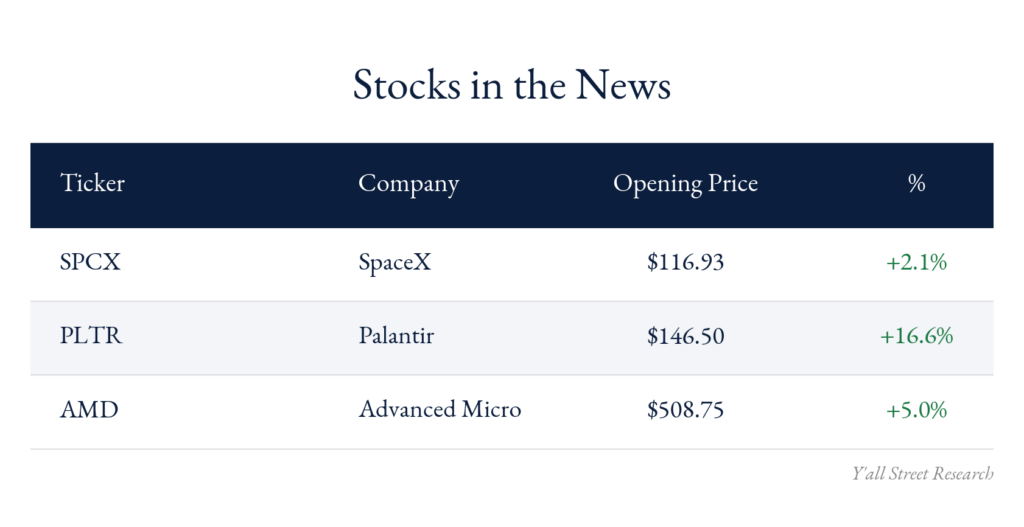Select the $146.50 opening price
This screenshot has height=527, width=1024.
685,336
